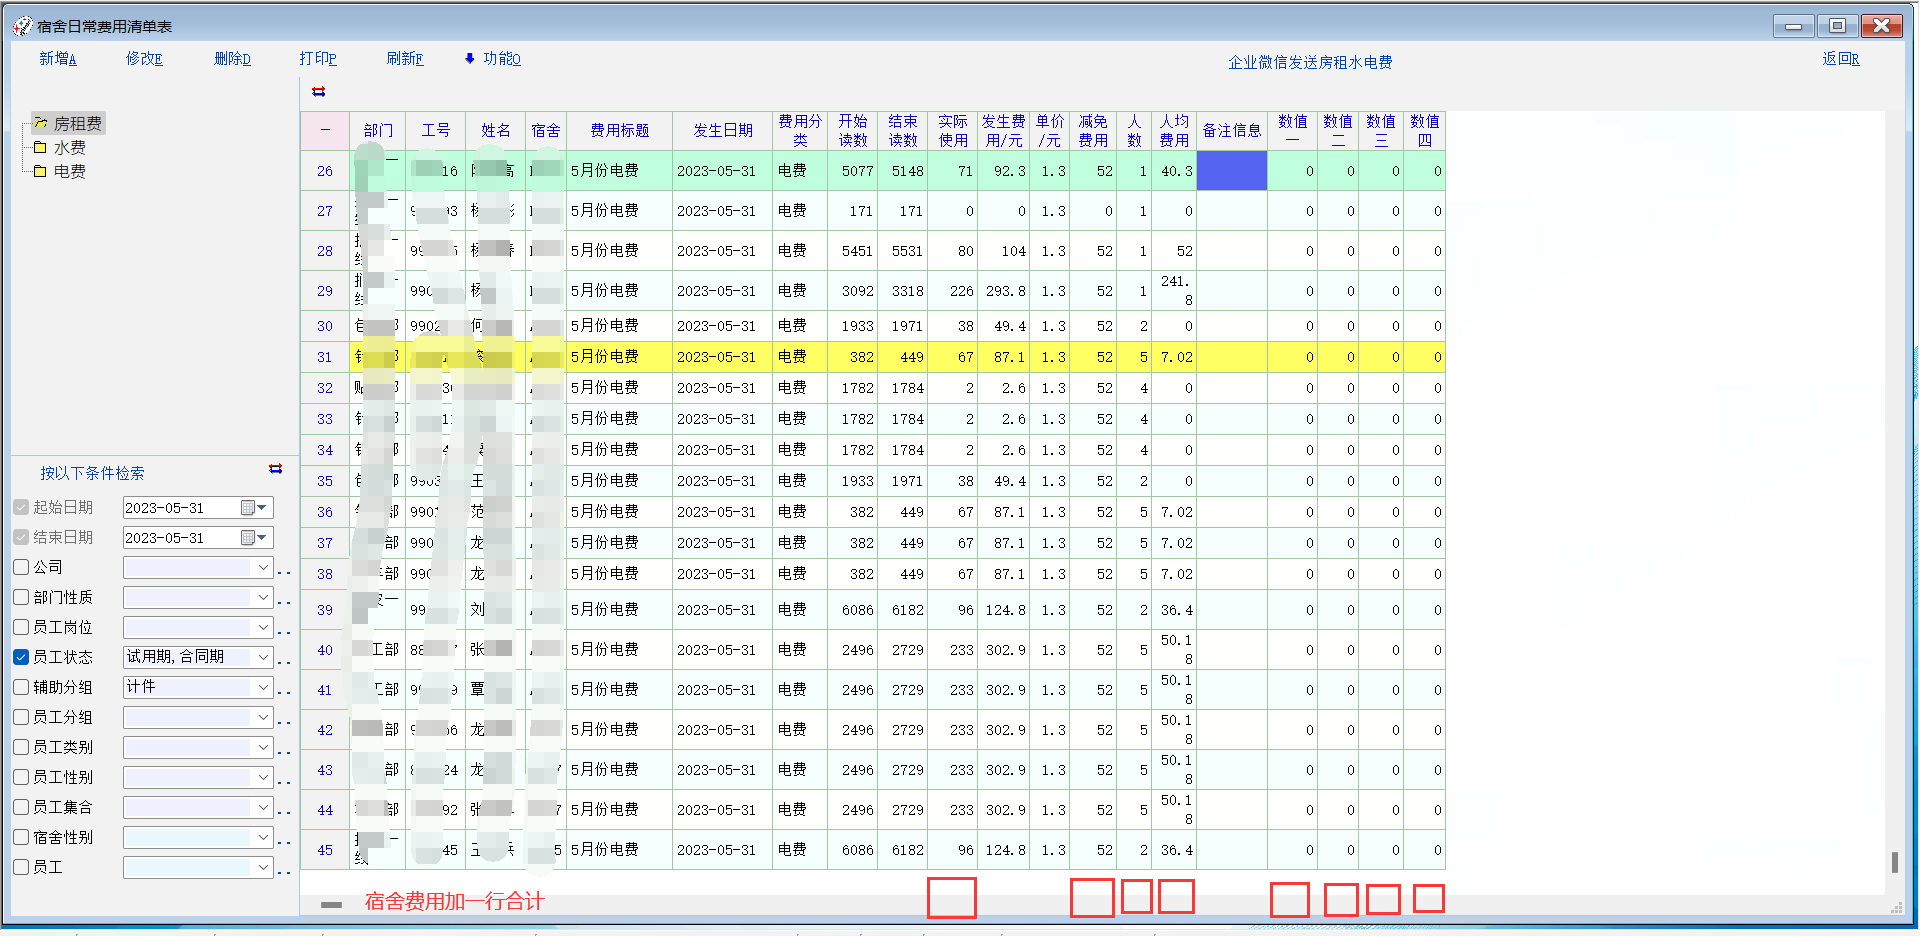
Task: Click 打印 in the menu bar
Action: tap(318, 59)
